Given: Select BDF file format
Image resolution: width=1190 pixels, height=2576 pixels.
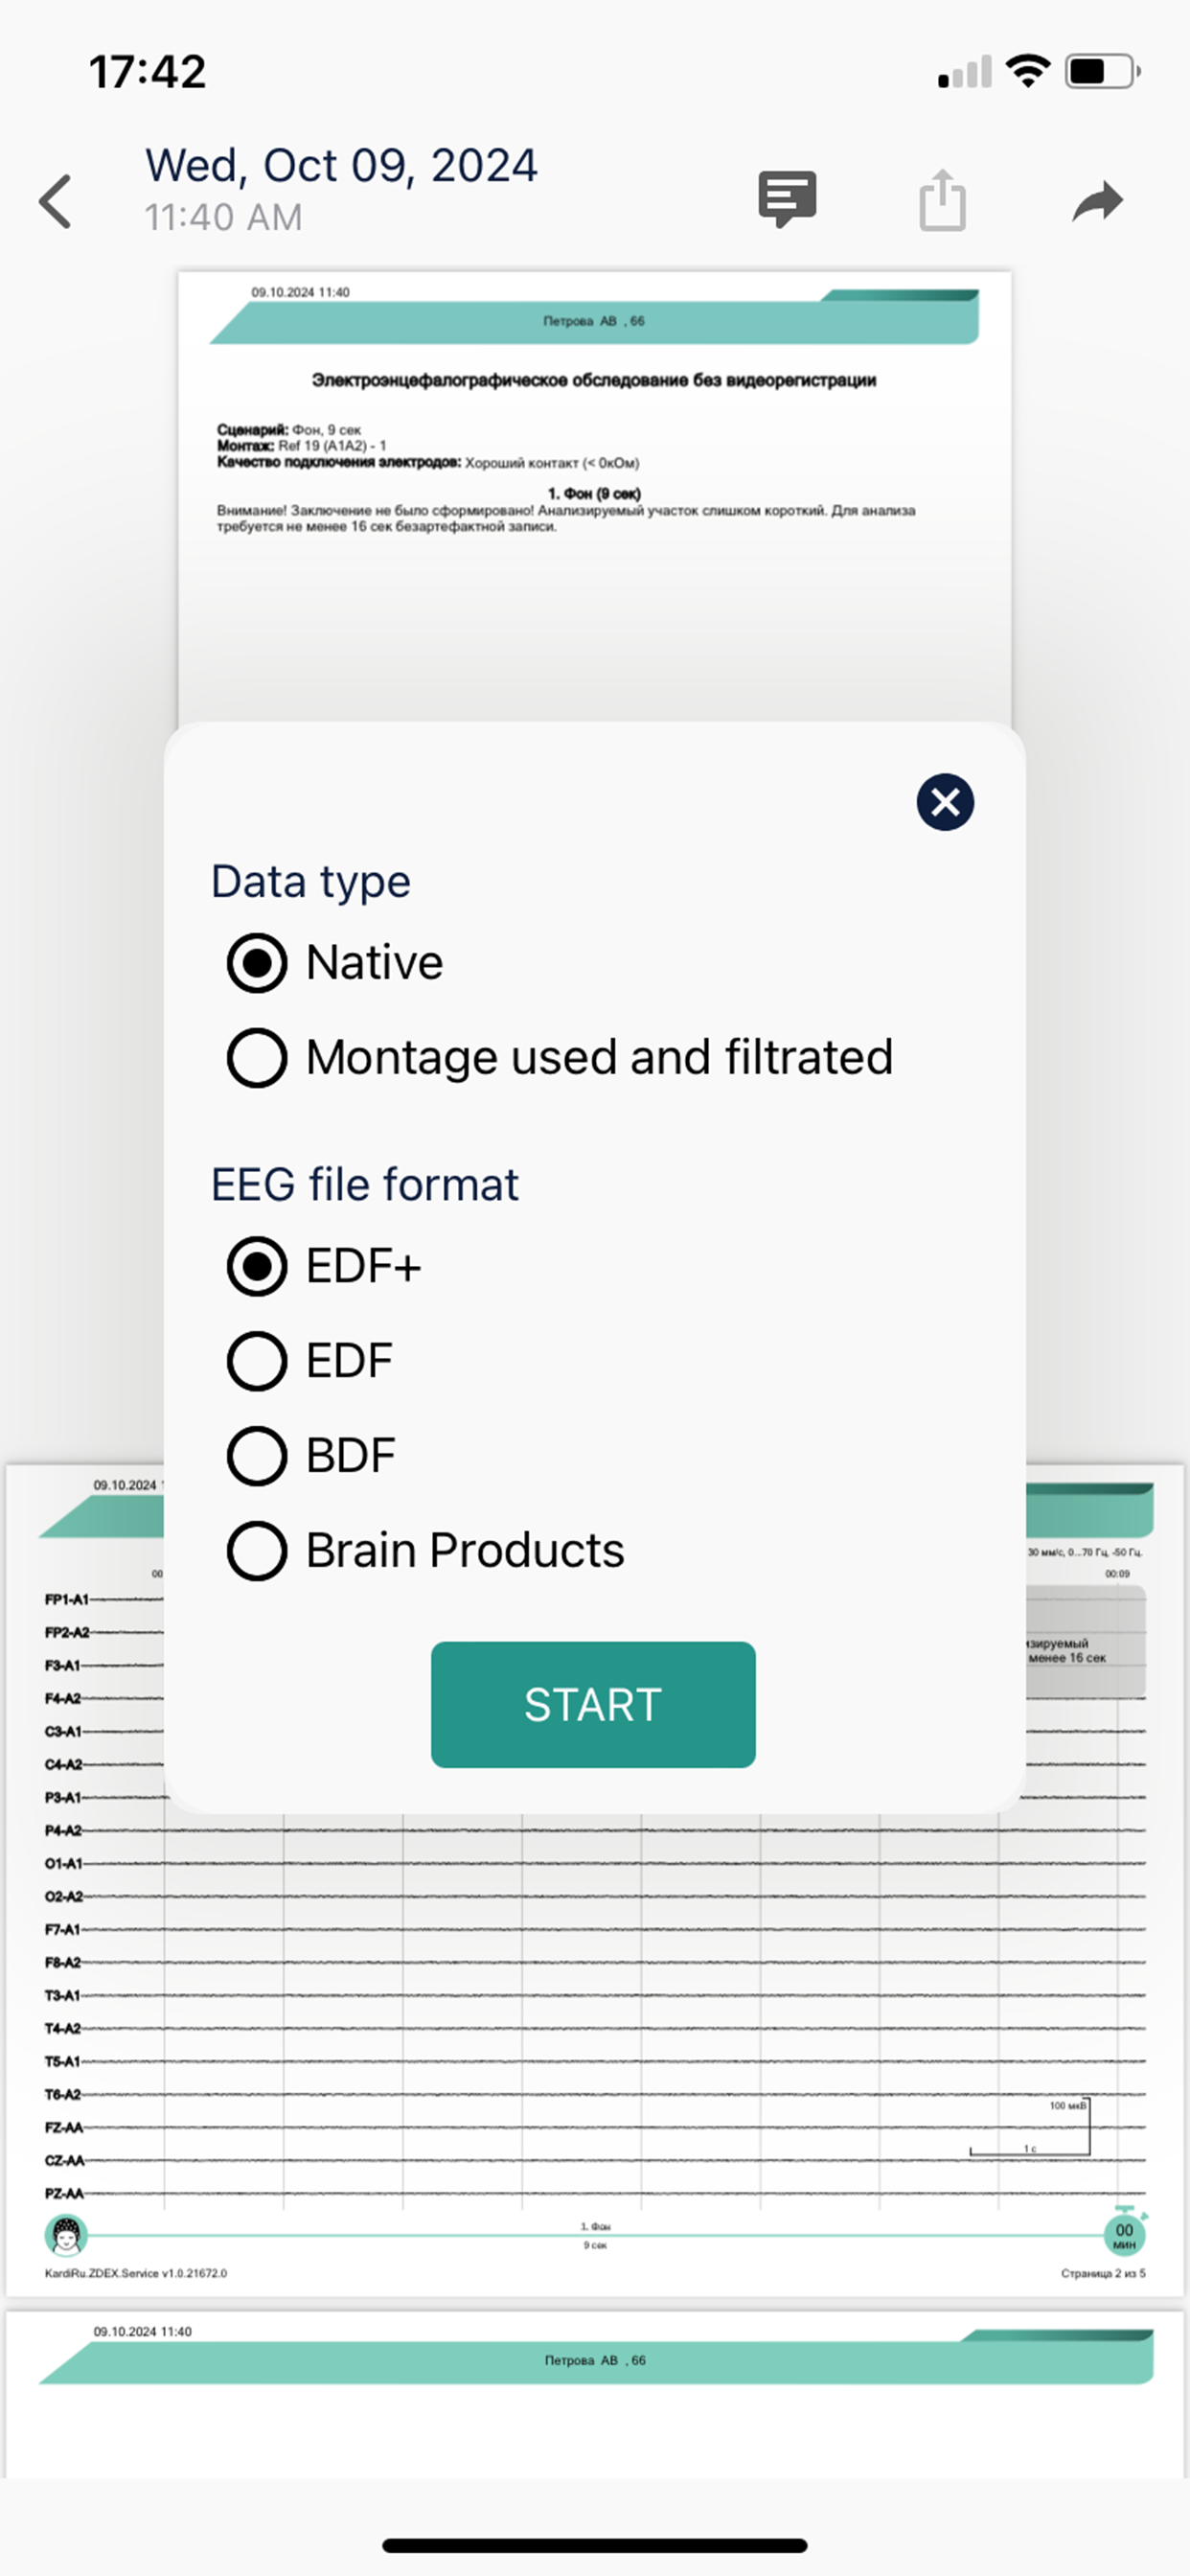Looking at the screenshot, I should [x=311, y=1456].
